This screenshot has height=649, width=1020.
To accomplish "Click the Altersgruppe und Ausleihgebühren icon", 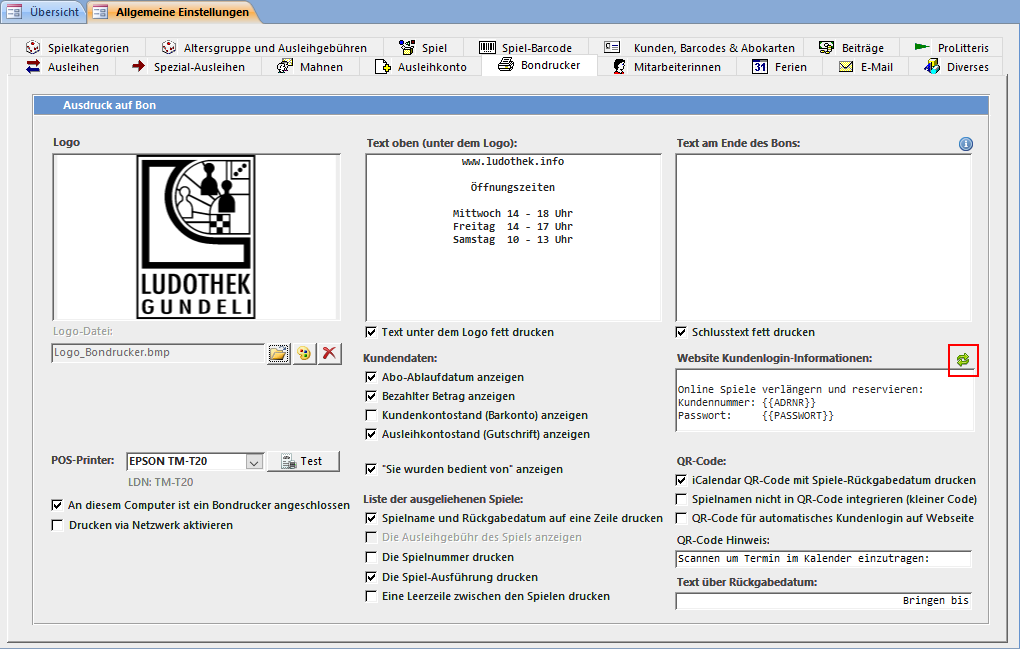I will (168, 47).
